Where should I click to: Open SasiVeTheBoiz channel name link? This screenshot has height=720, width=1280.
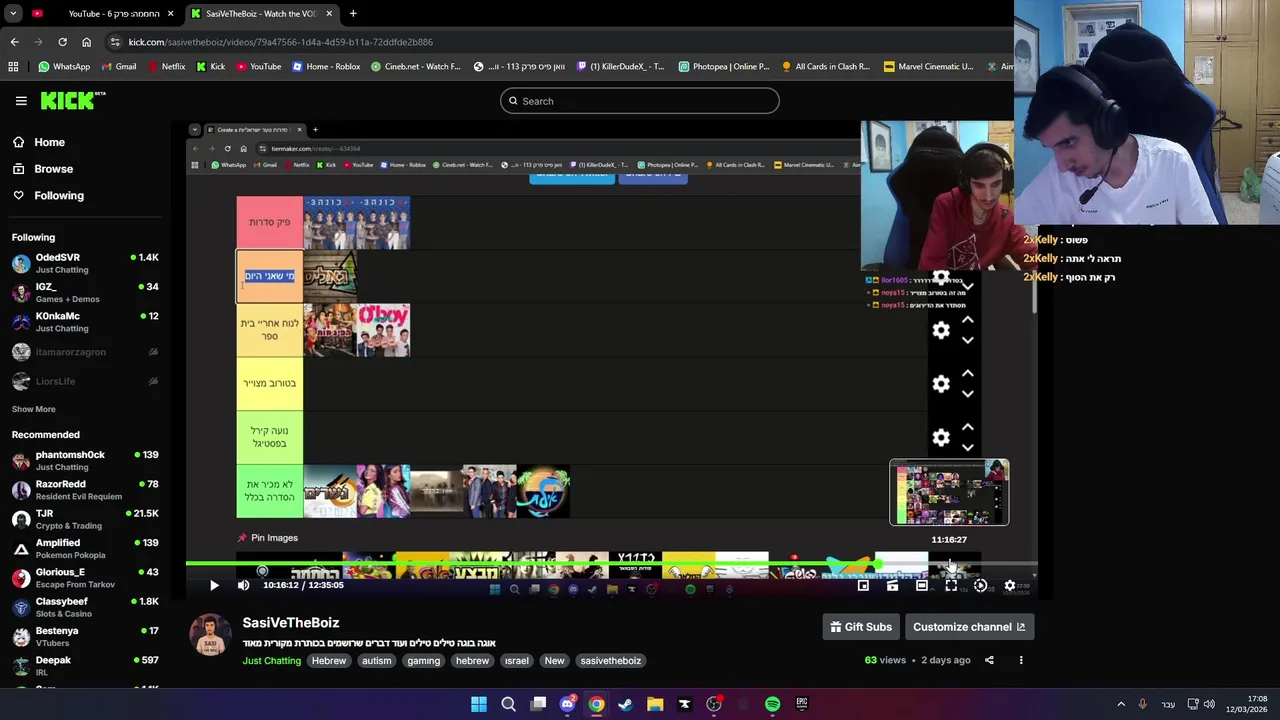(290, 623)
